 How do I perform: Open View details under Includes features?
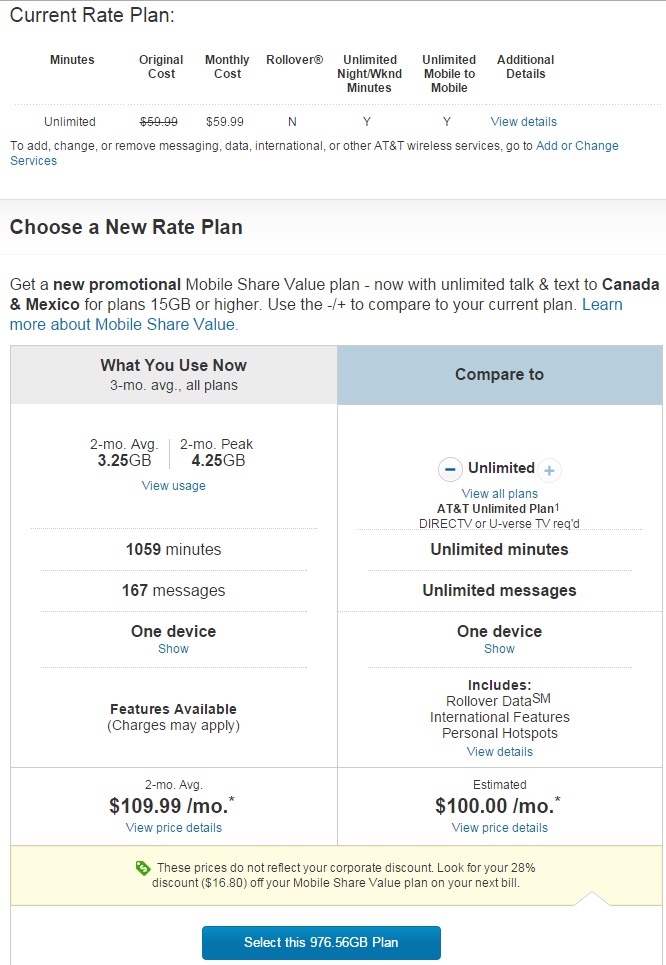click(x=500, y=751)
